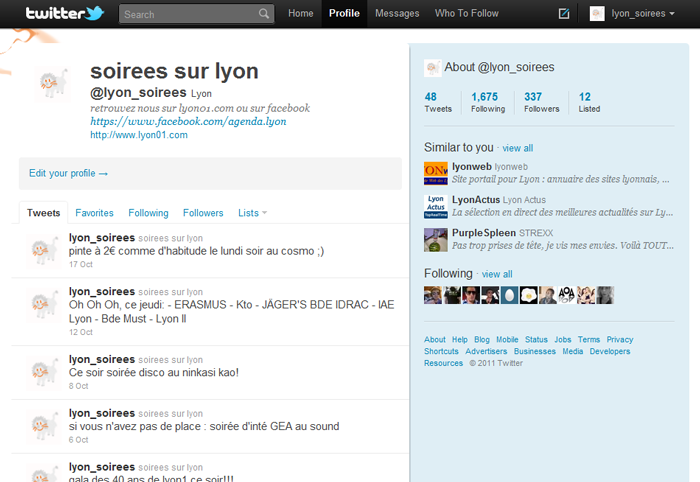Open the lyon_soirees account dropdown

pos(632,14)
